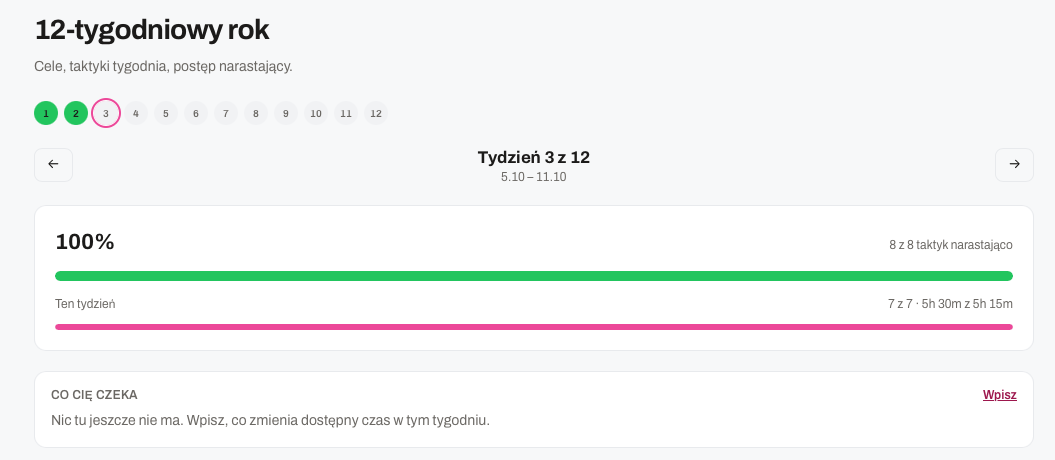Jump to week 12 circle
1055x460 pixels.
[376, 113]
